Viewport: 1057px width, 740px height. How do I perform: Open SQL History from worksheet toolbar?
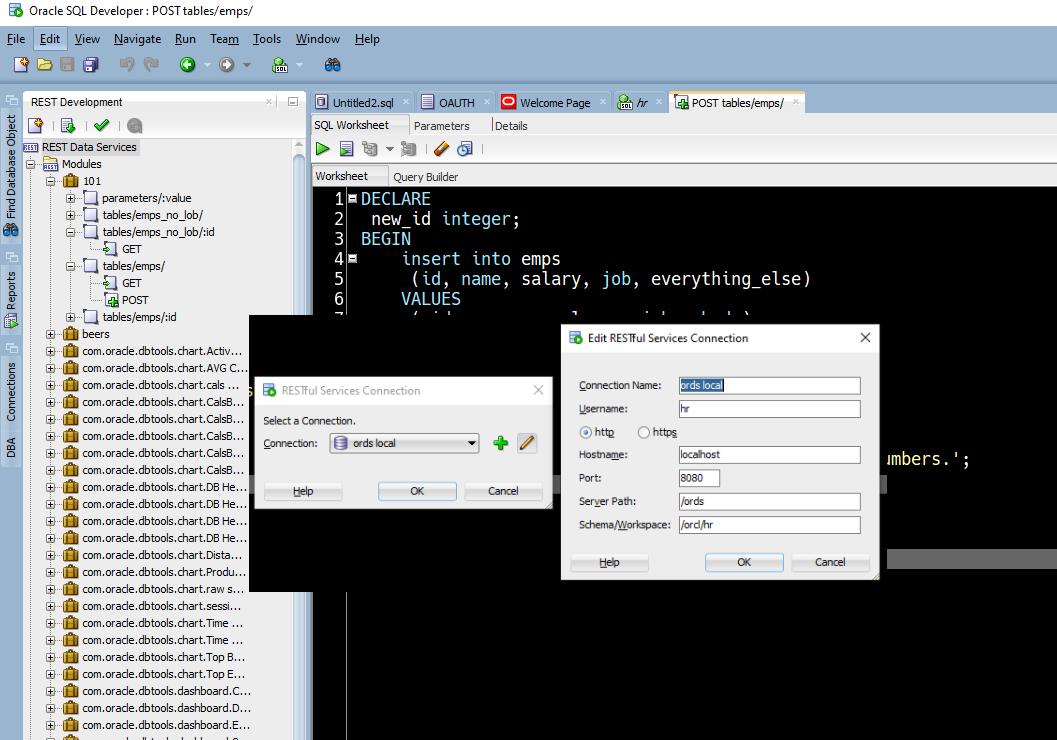(465, 149)
